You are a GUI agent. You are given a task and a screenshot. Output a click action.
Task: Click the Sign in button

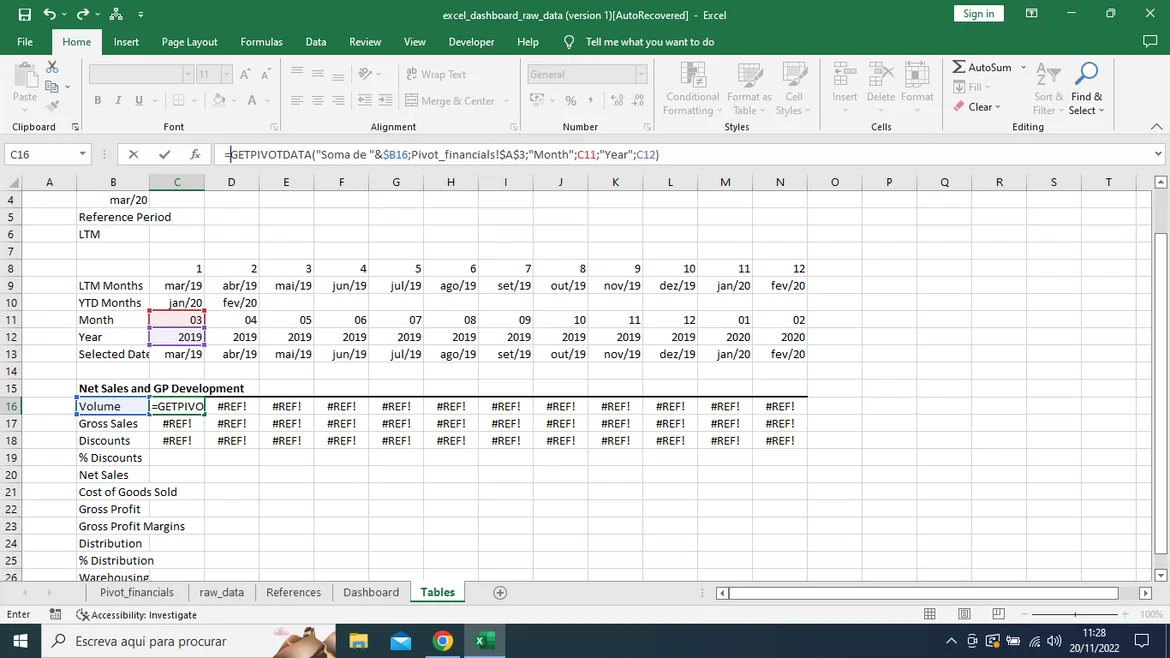[x=978, y=14]
